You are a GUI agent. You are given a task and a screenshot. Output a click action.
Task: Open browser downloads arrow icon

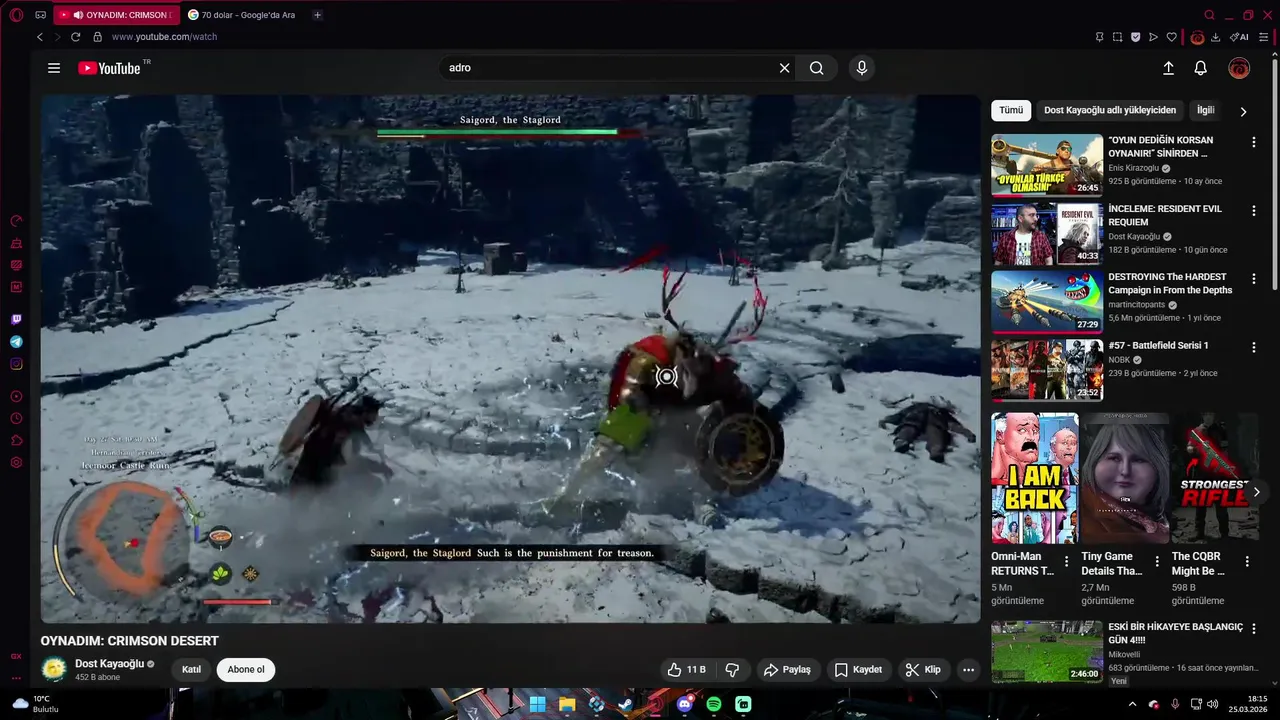pyautogui.click(x=1215, y=37)
